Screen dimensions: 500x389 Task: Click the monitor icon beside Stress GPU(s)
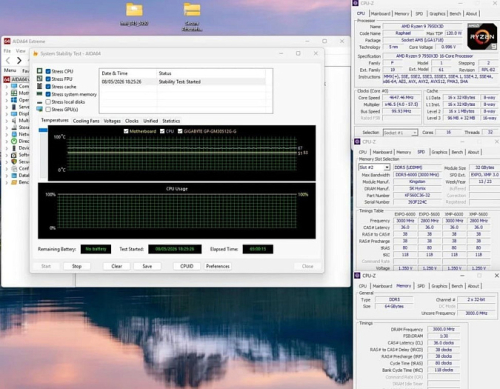(40, 109)
